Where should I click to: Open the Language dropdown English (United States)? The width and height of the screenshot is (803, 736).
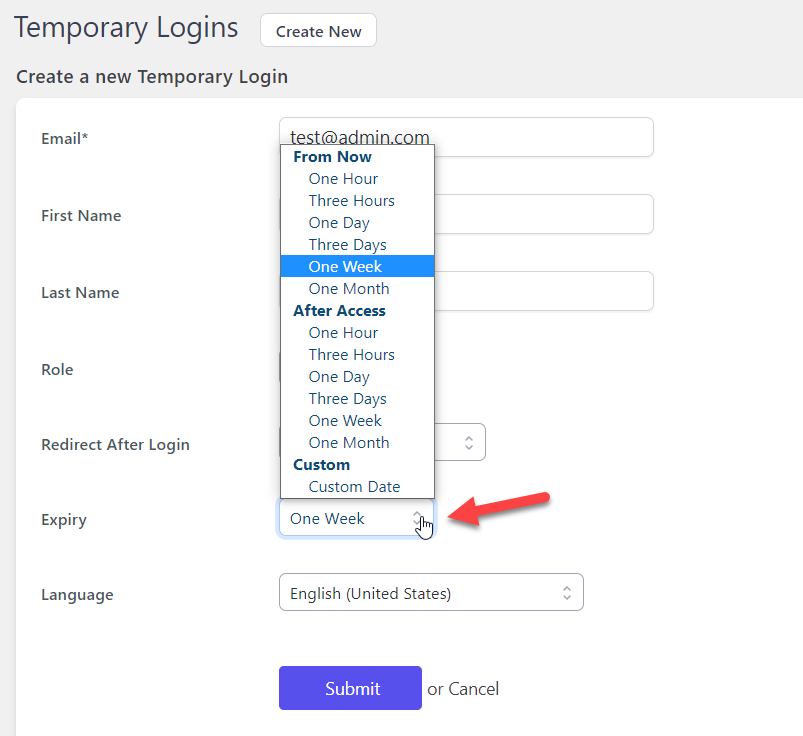coord(431,593)
